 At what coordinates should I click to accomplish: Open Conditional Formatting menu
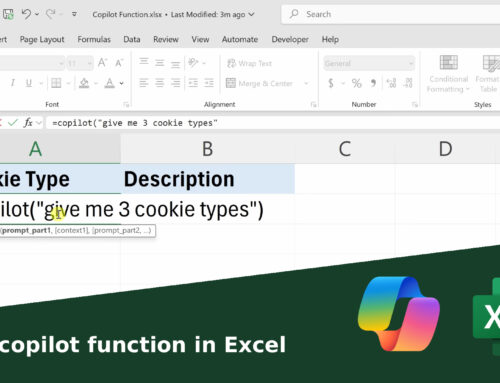click(x=449, y=74)
